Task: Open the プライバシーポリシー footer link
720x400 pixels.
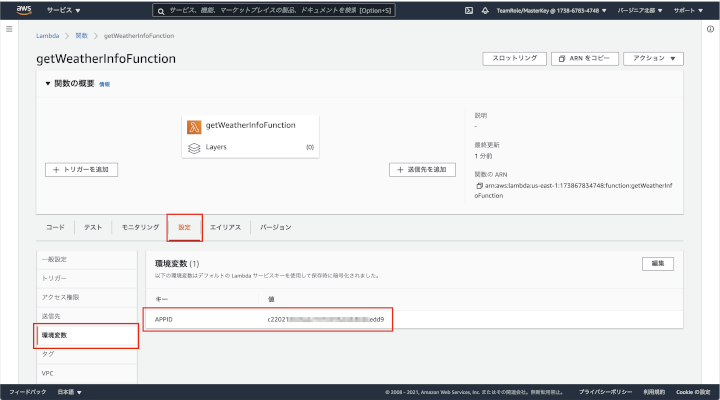Action: (x=605, y=392)
